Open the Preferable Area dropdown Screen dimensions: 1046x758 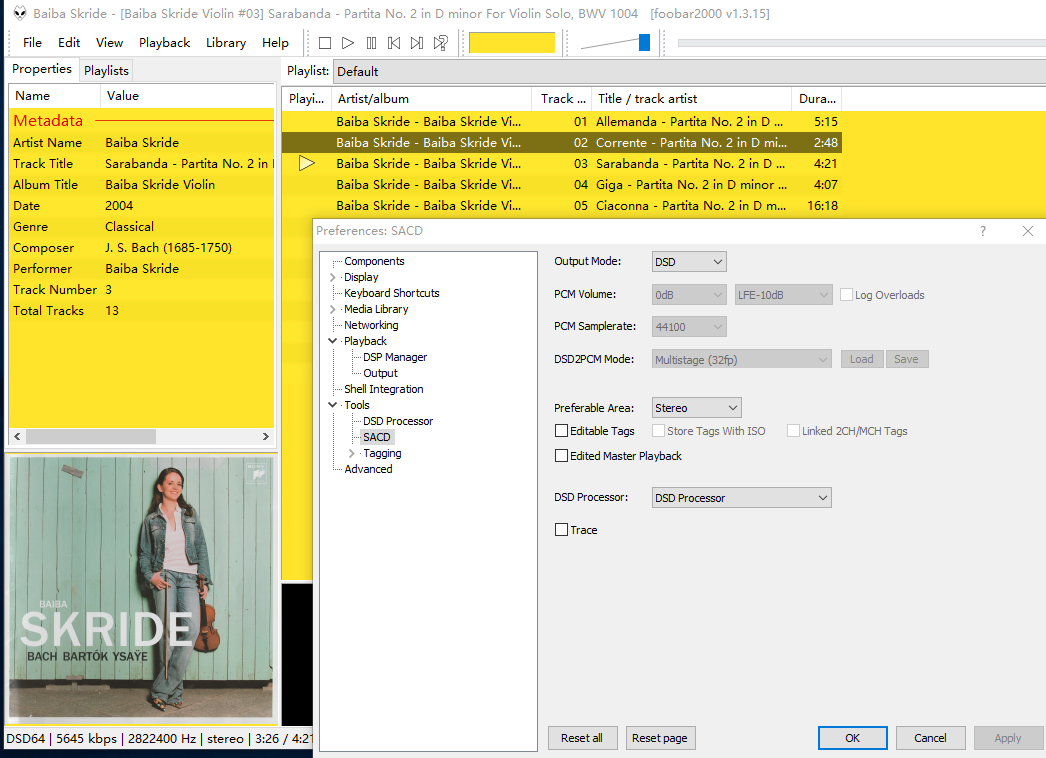click(696, 408)
